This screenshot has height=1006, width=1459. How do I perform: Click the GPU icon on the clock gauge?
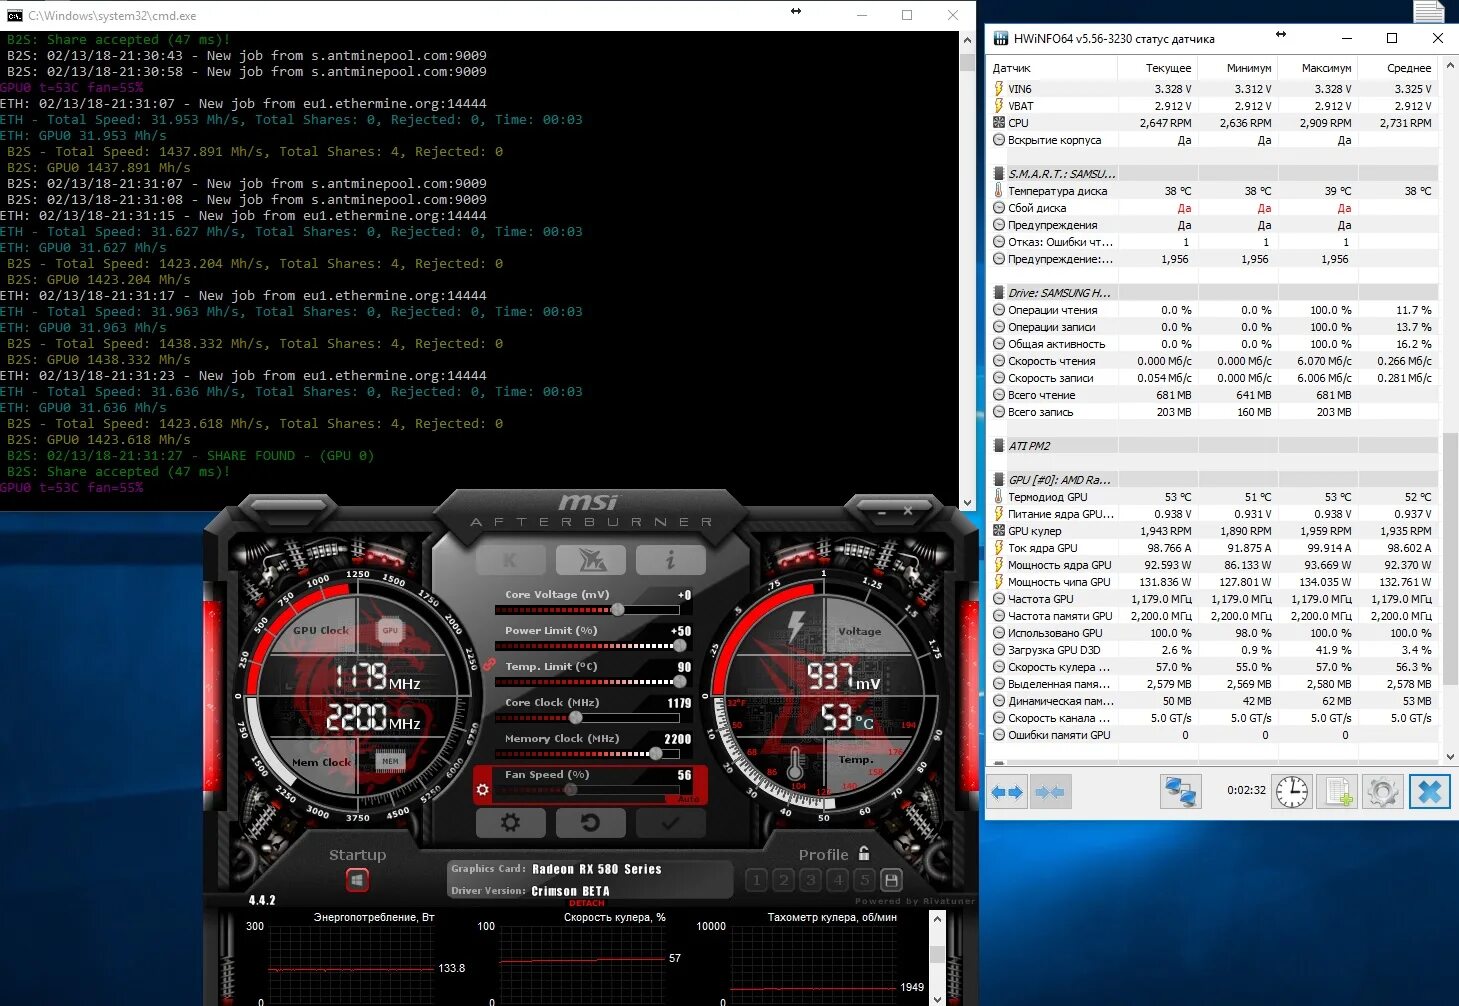(x=390, y=630)
